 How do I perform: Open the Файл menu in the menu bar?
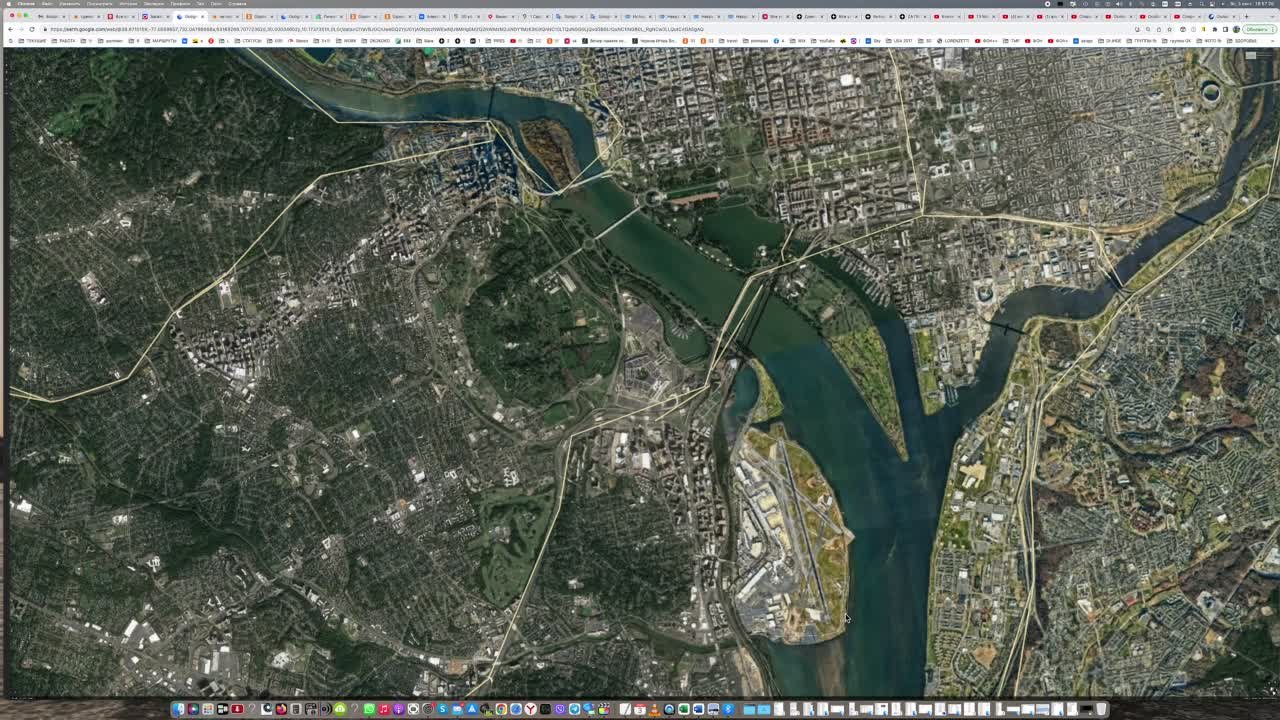click(x=47, y=4)
